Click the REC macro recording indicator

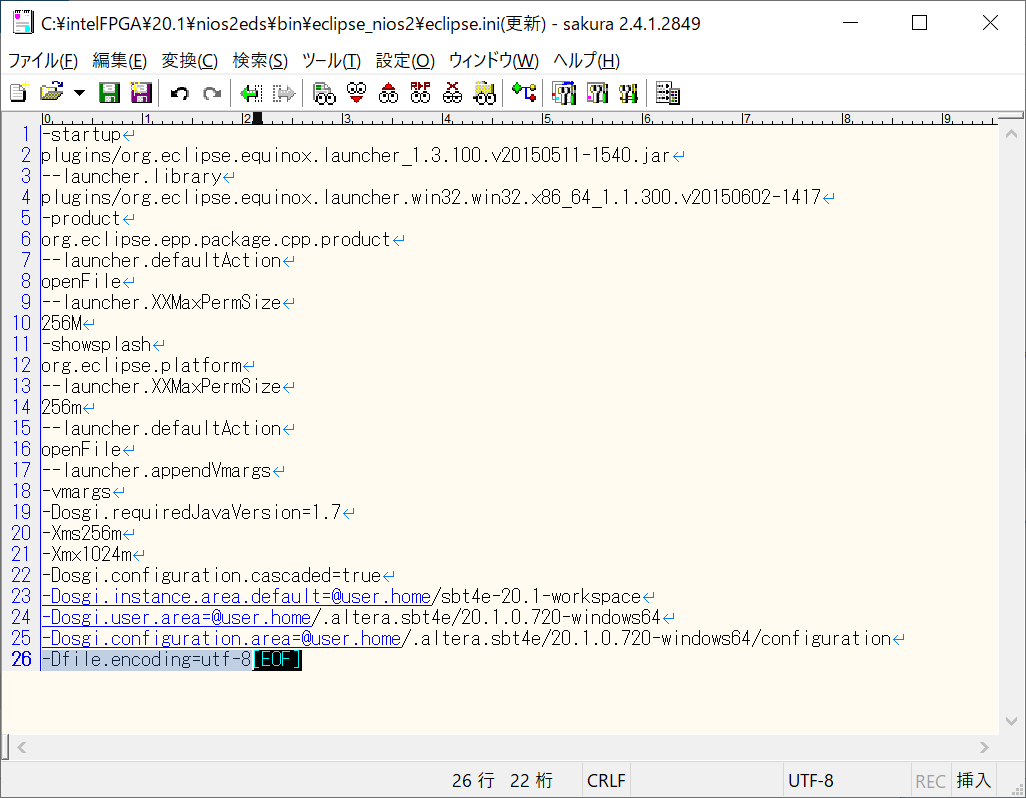(930, 781)
